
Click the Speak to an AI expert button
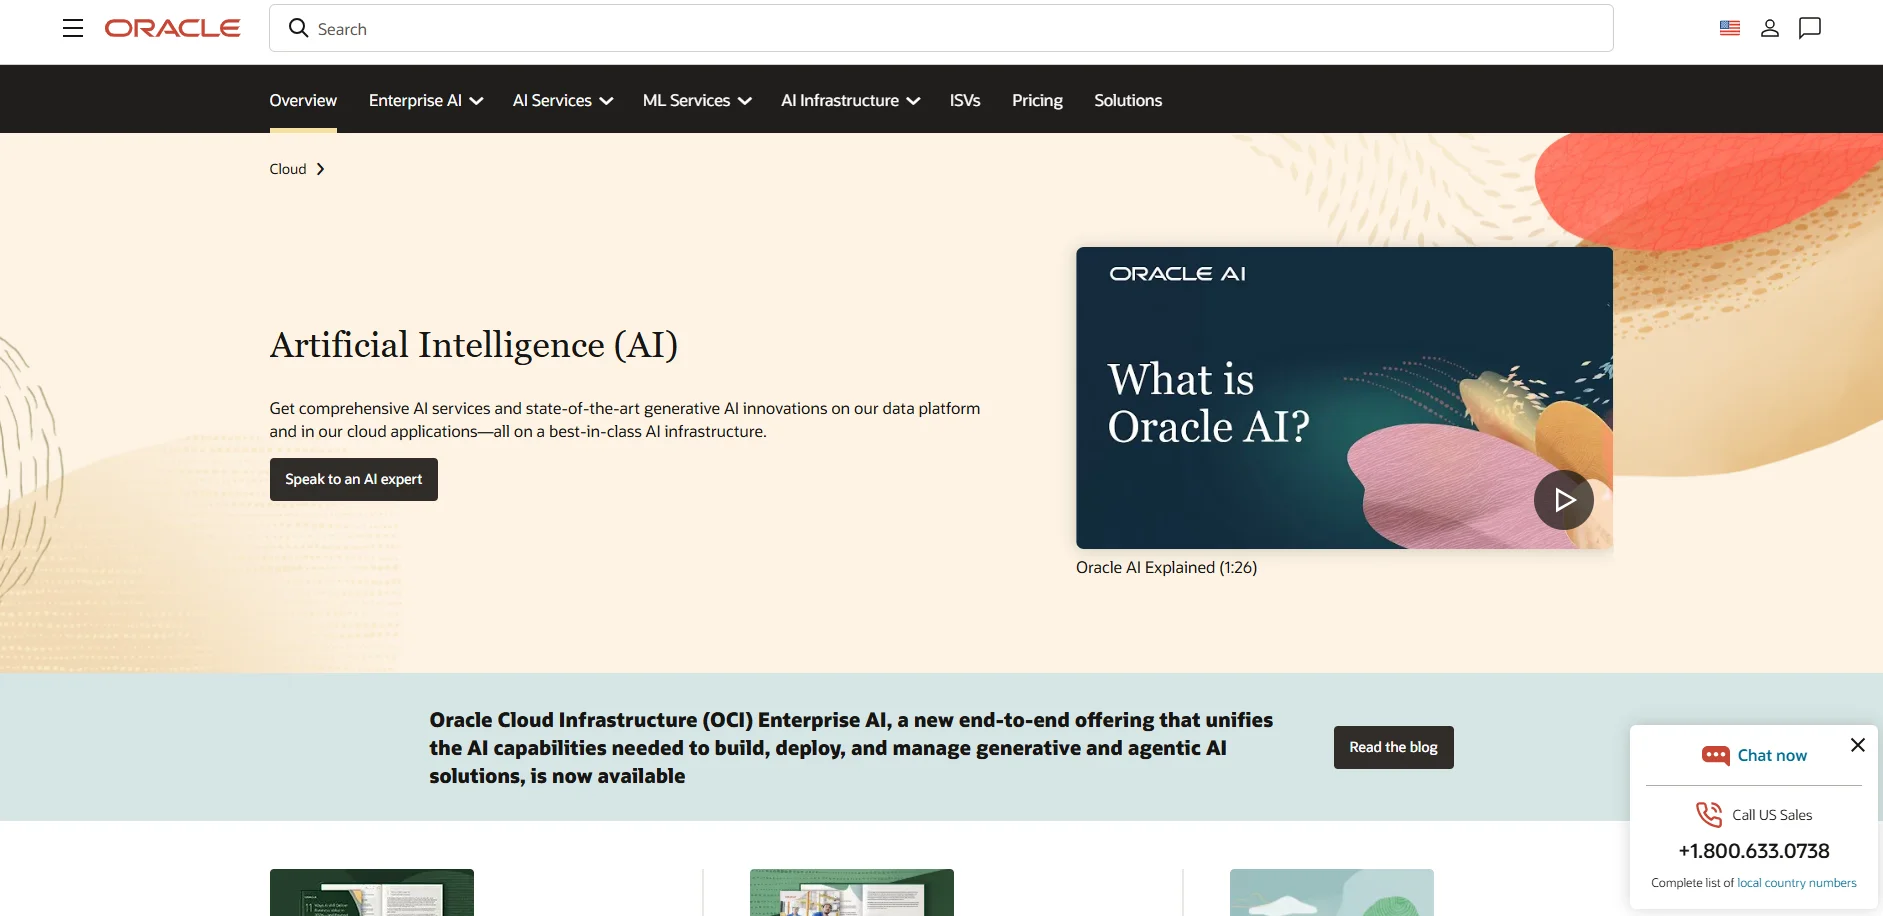(353, 479)
